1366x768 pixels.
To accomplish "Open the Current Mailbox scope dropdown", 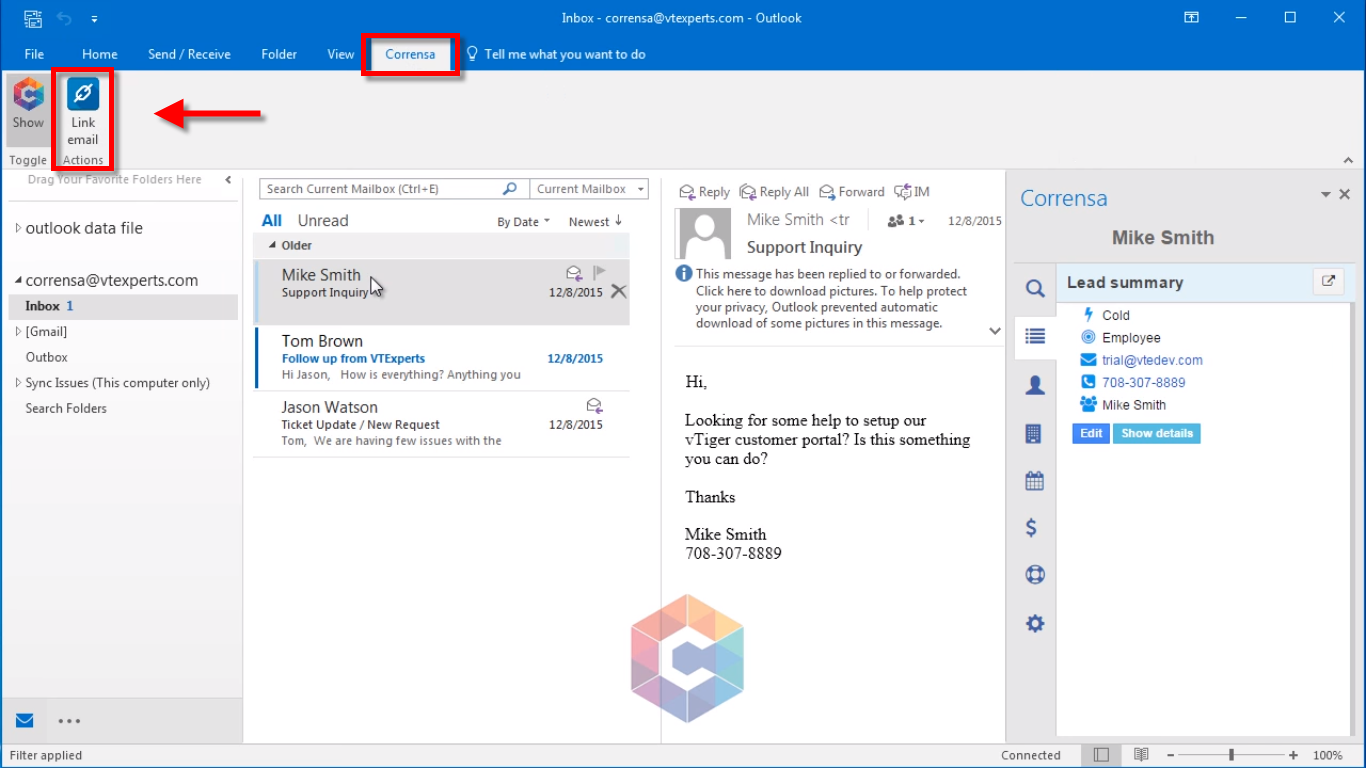I will click(589, 189).
